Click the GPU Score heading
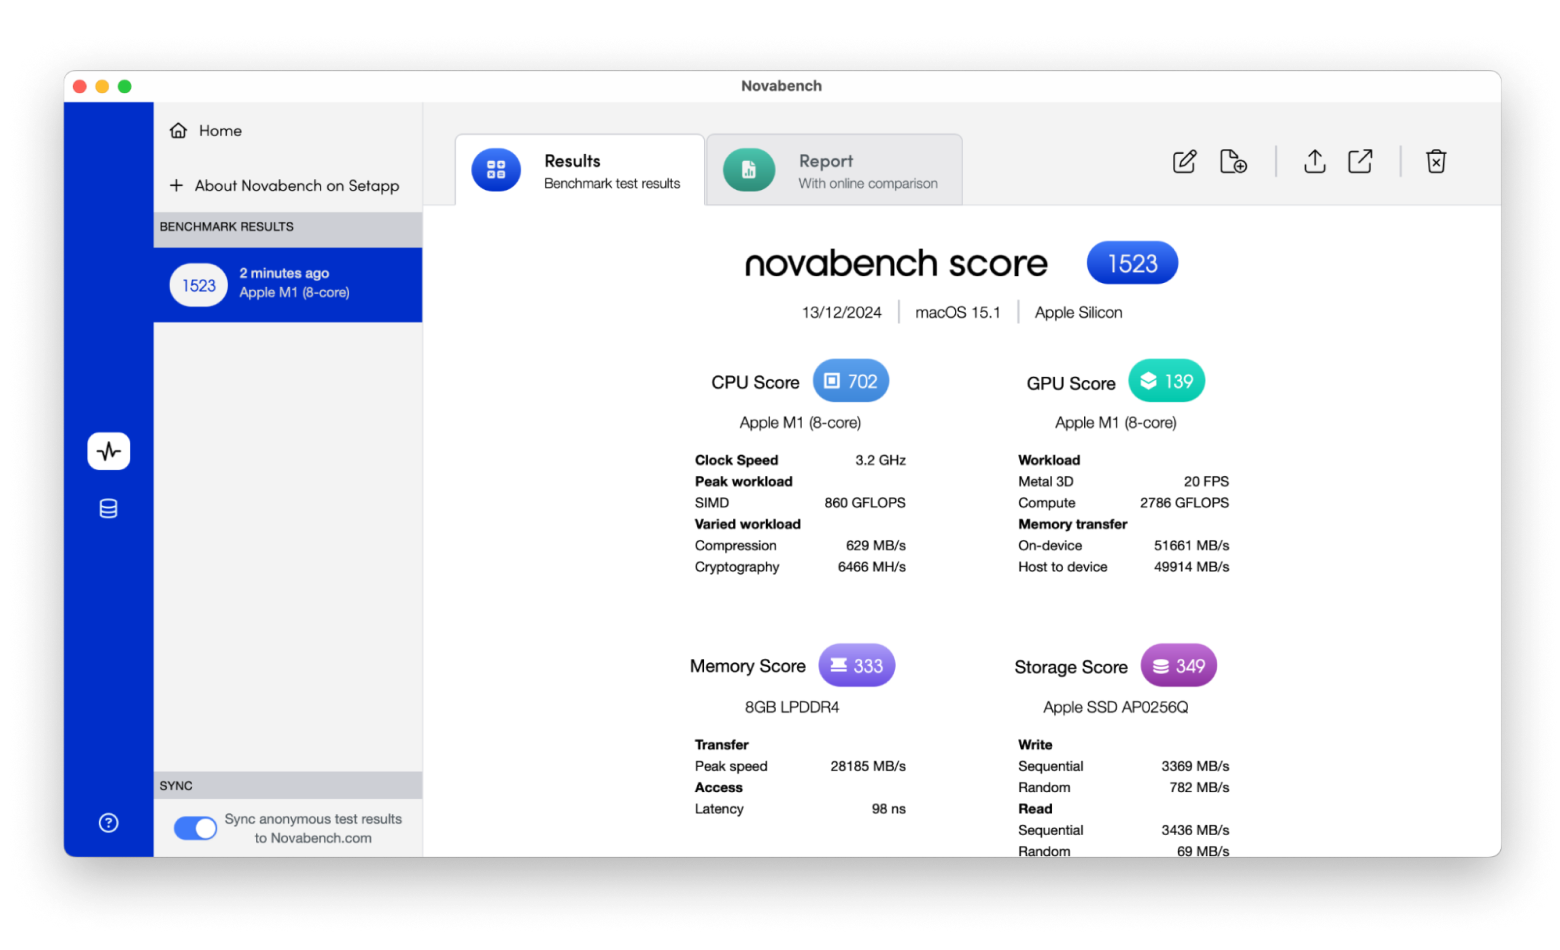Viewport: 1560px width, 950px height. (1070, 384)
